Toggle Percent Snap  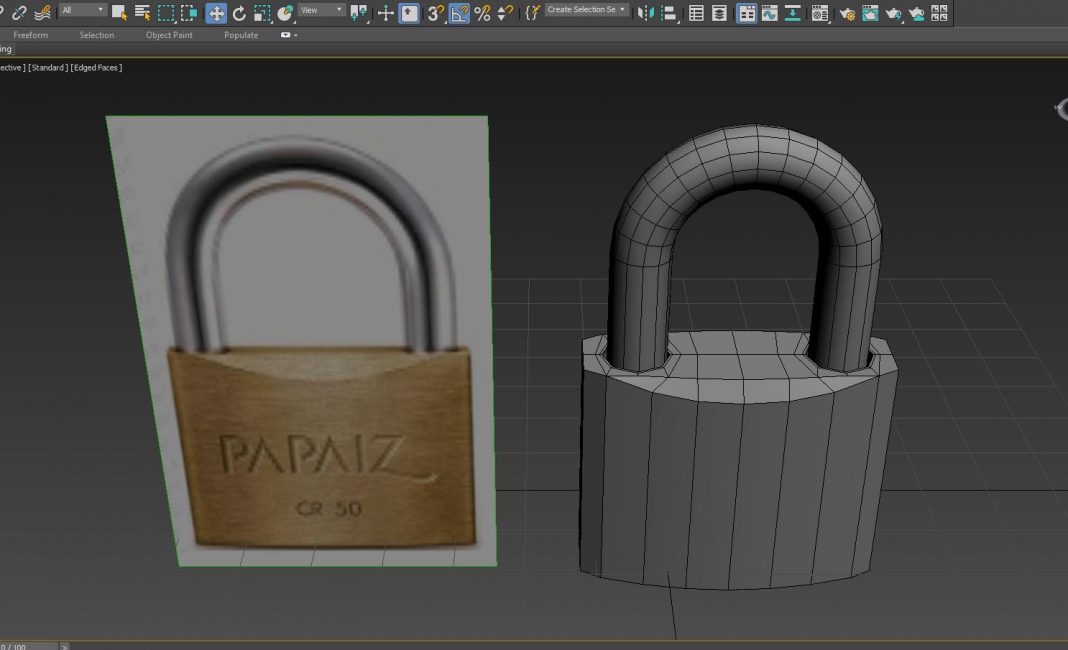482,13
